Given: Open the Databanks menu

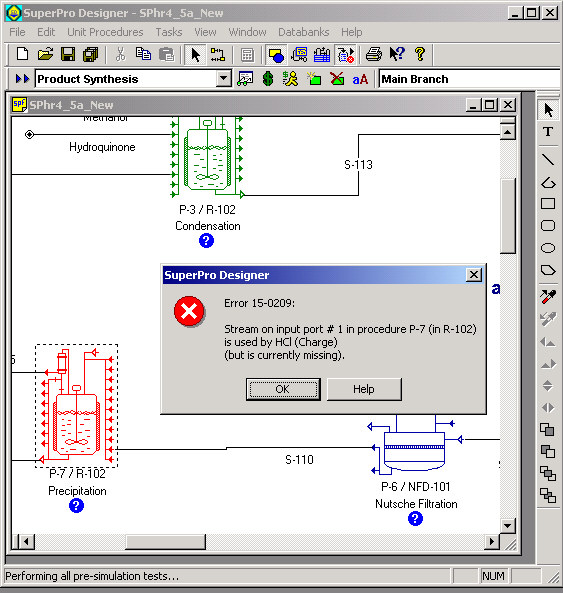Looking at the screenshot, I should click(x=304, y=32).
